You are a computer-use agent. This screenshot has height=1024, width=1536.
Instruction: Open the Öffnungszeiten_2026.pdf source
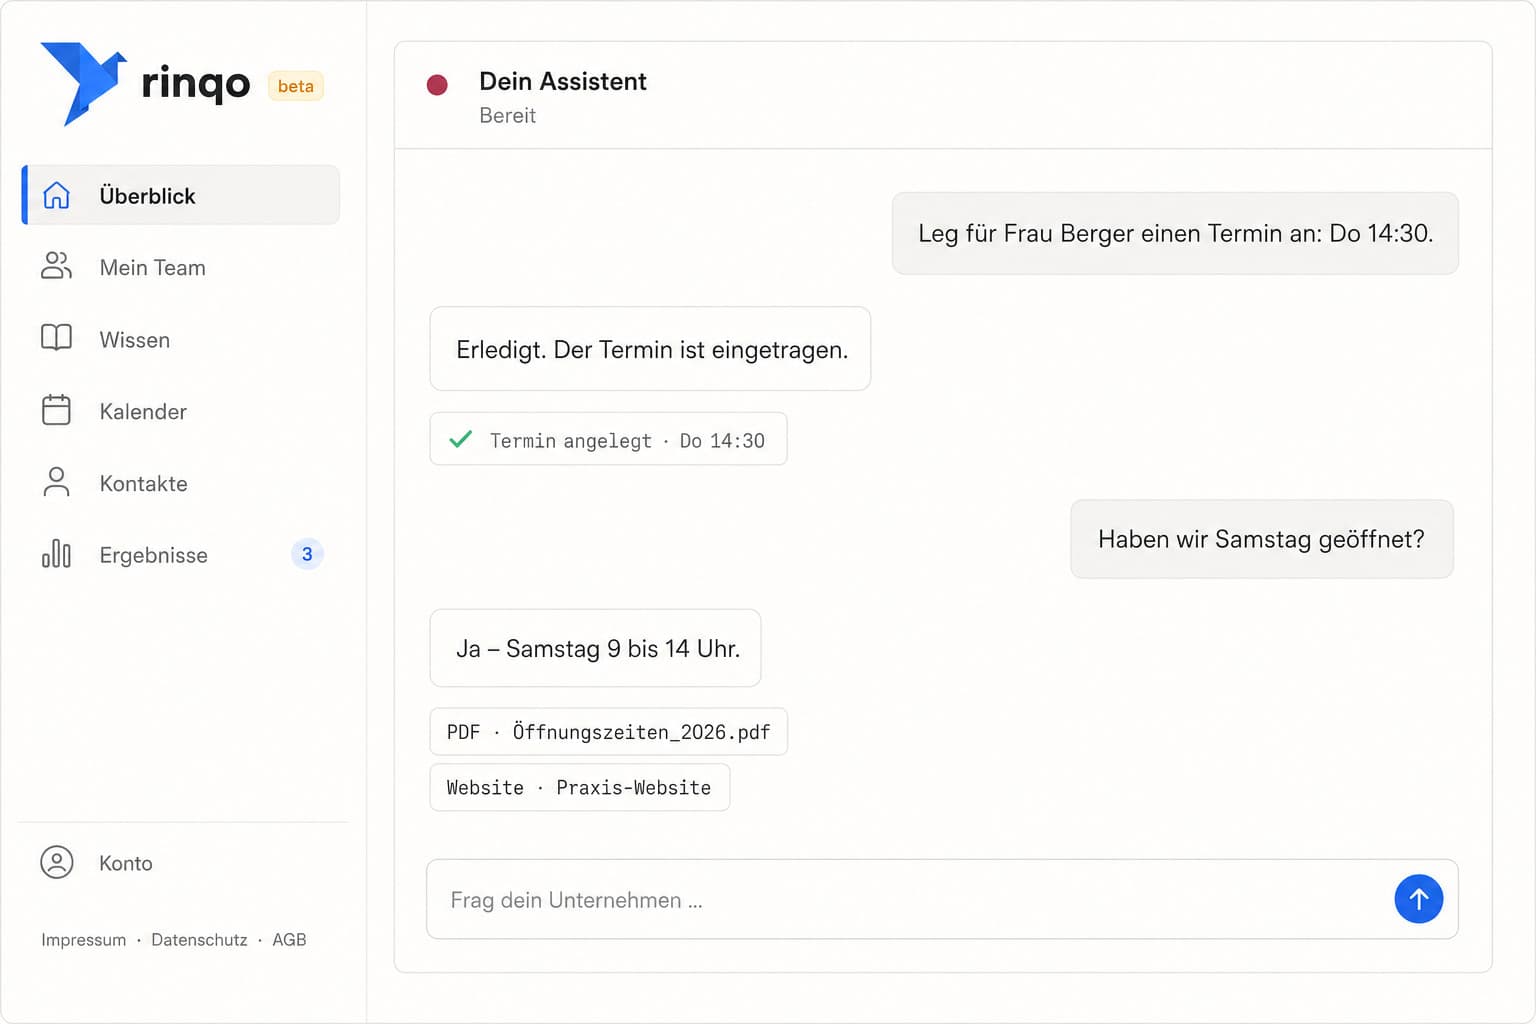click(x=608, y=731)
